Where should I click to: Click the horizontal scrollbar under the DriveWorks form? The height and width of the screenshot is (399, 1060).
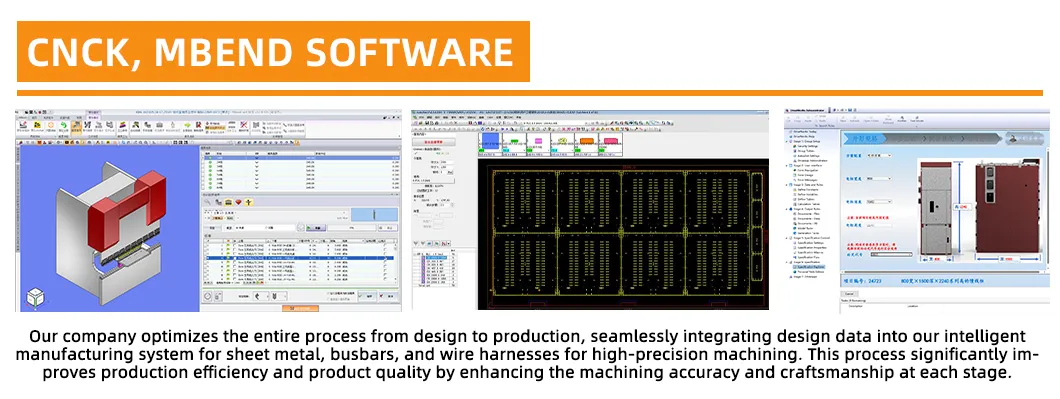pyautogui.click(x=943, y=272)
